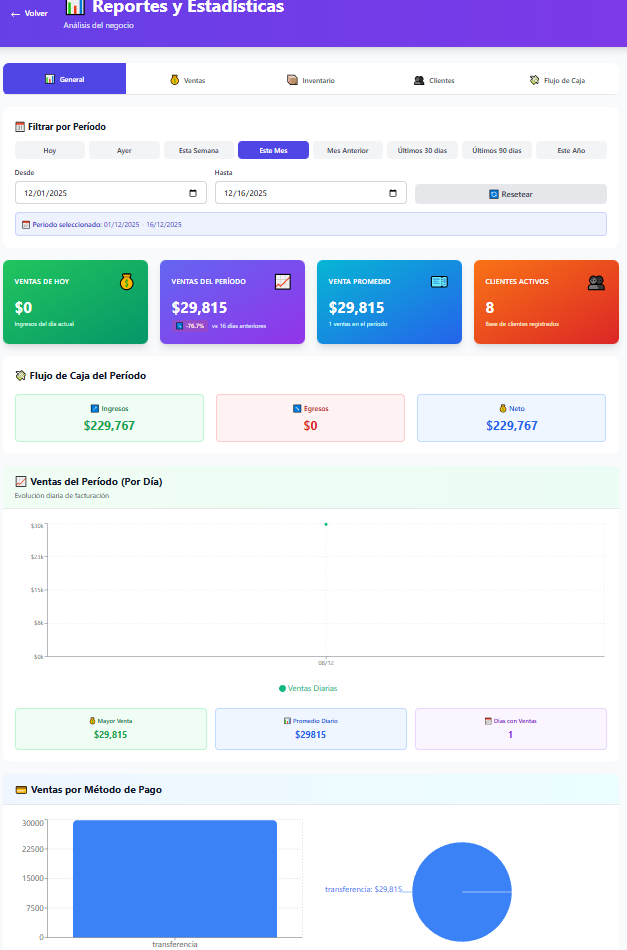The width and height of the screenshot is (627, 950).
Task: Select the Hoy period filter
Action: pyautogui.click(x=50, y=150)
